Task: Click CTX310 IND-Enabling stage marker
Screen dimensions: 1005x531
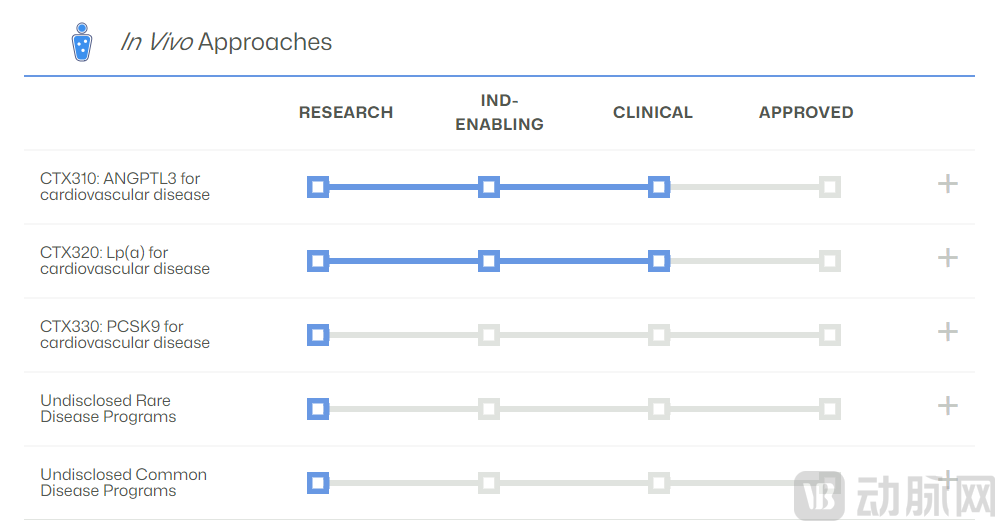Action: point(488,187)
